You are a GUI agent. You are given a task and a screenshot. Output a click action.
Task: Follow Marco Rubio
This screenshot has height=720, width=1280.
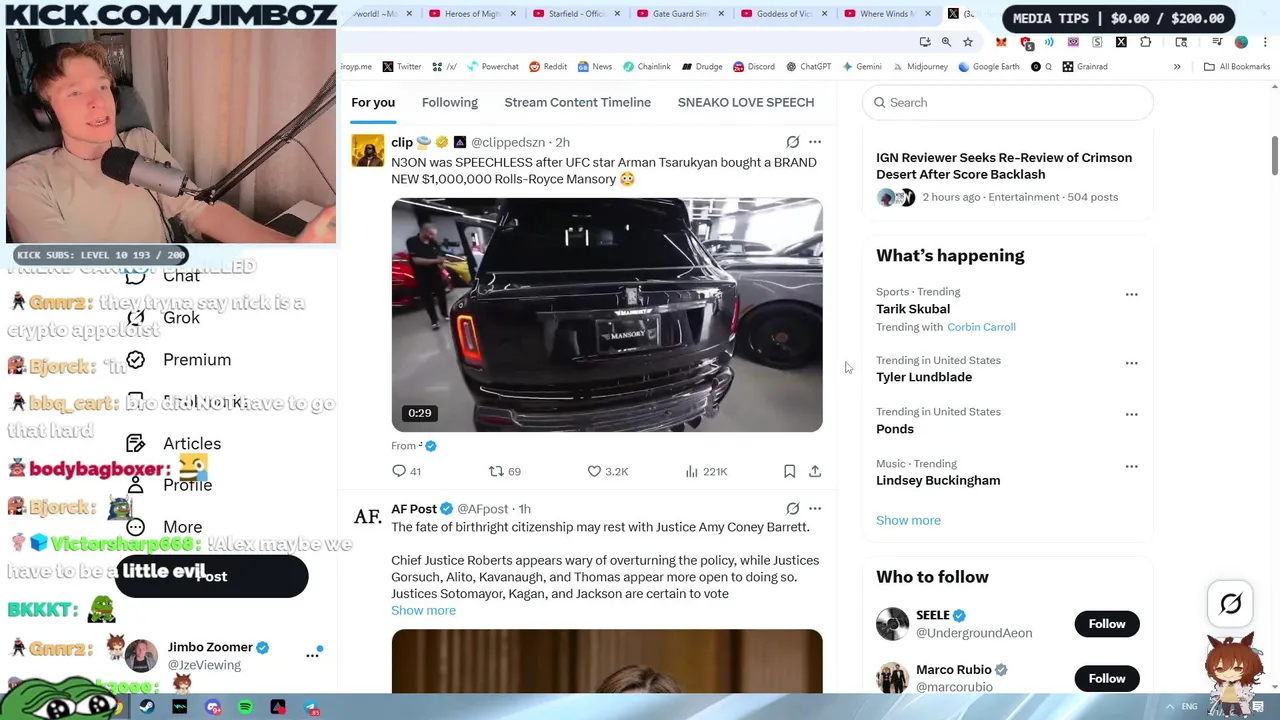pos(1106,678)
